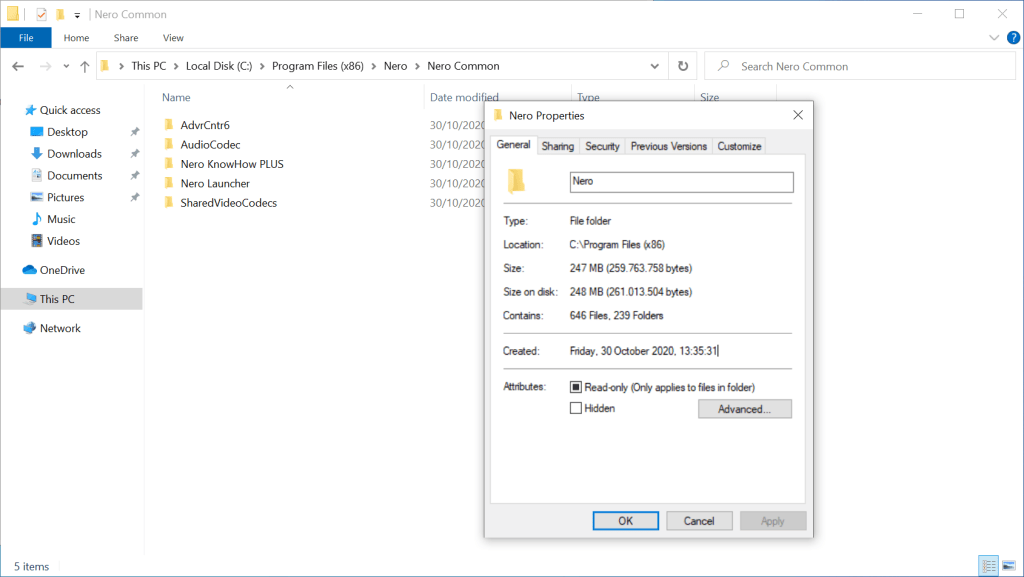Click the Search Nero Common field
The width and height of the screenshot is (1024, 577).
tap(865, 66)
